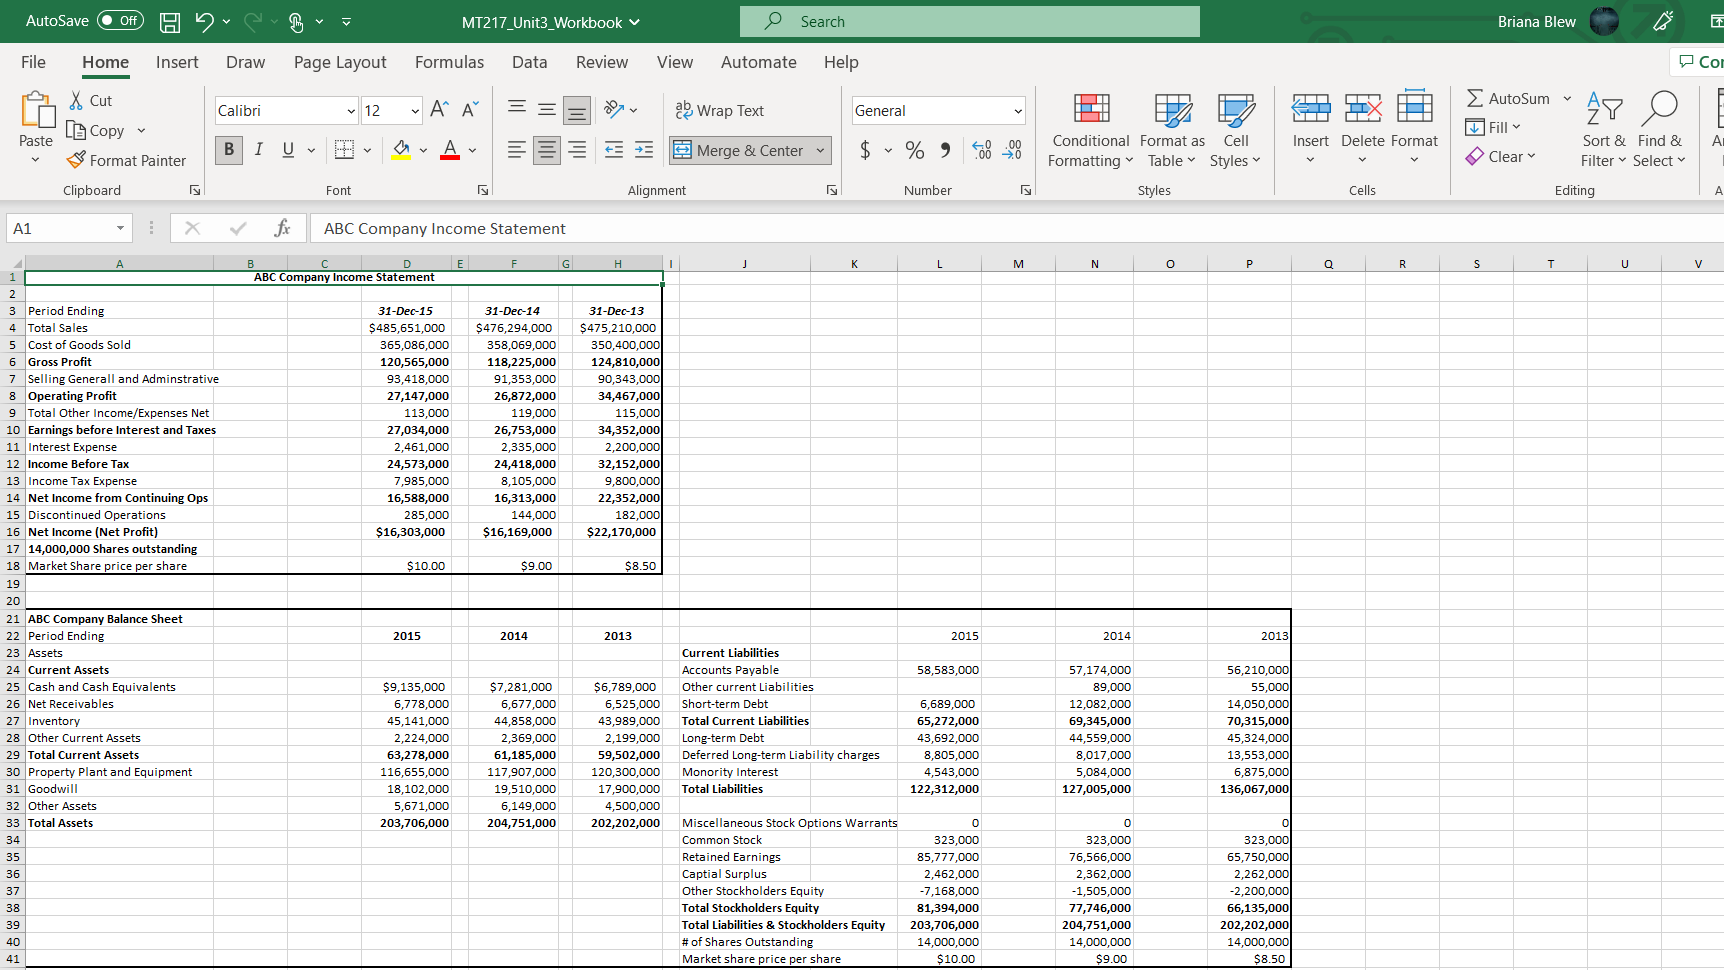This screenshot has height=970, width=1724.
Task: Apply Percent Style format
Action: coord(914,150)
